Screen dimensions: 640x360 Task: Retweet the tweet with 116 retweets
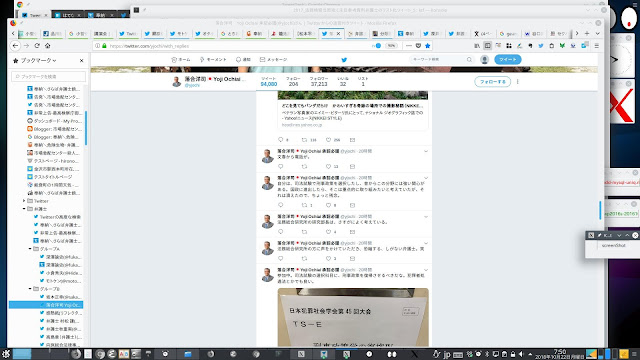pyautogui.click(x=304, y=140)
